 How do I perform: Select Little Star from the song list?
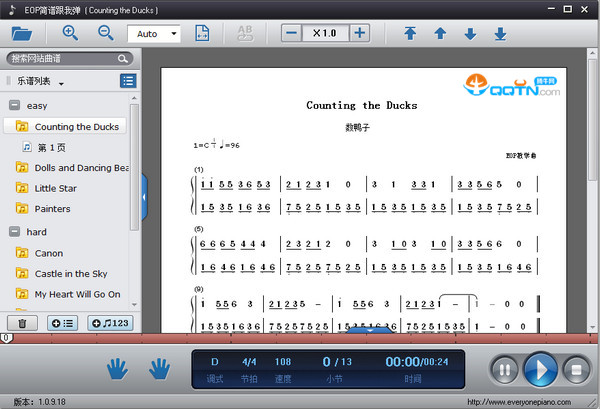click(55, 188)
